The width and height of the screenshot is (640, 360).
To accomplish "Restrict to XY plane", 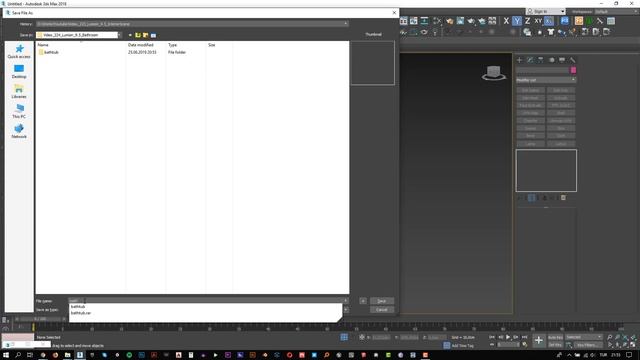I will [x=538, y=21].
